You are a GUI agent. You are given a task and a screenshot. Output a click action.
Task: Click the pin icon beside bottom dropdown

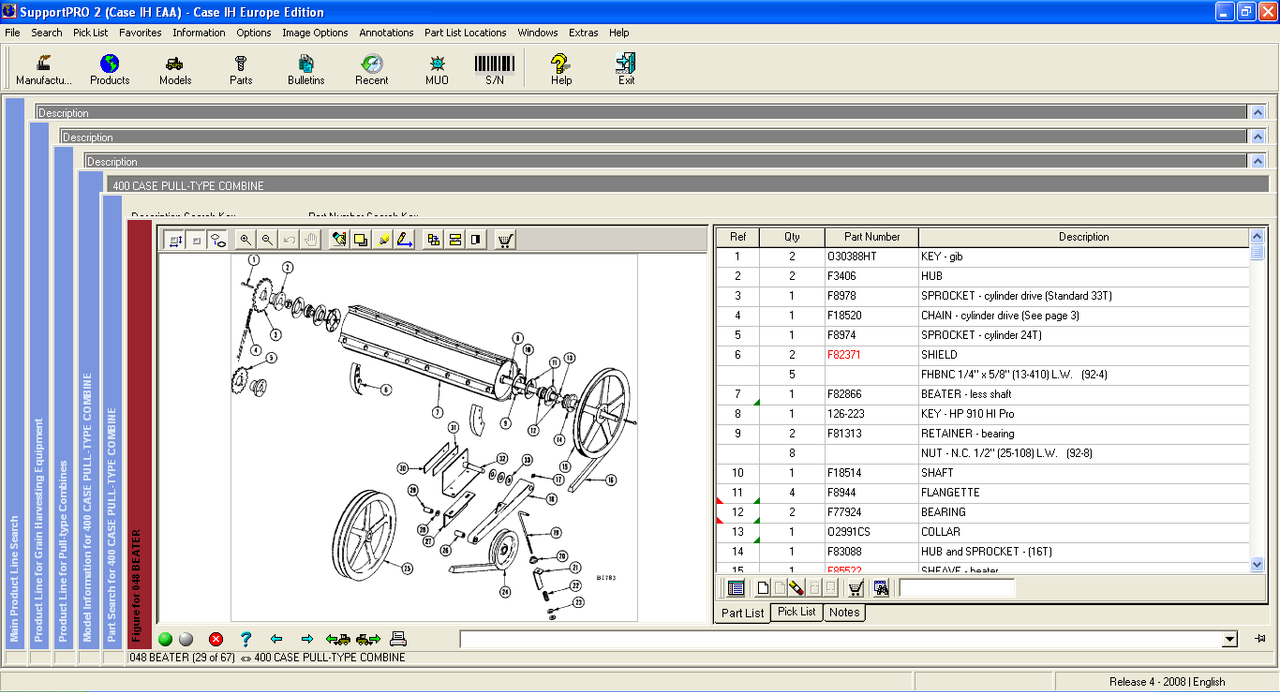tap(1260, 639)
